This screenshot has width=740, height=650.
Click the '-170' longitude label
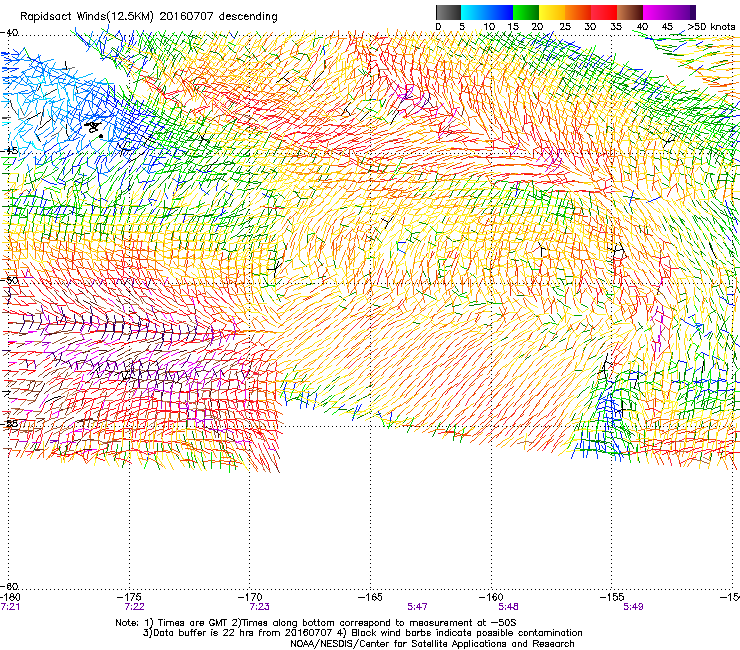(x=251, y=597)
